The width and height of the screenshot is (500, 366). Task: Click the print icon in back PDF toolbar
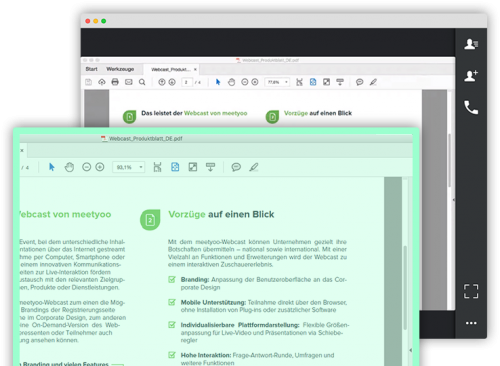coord(115,82)
